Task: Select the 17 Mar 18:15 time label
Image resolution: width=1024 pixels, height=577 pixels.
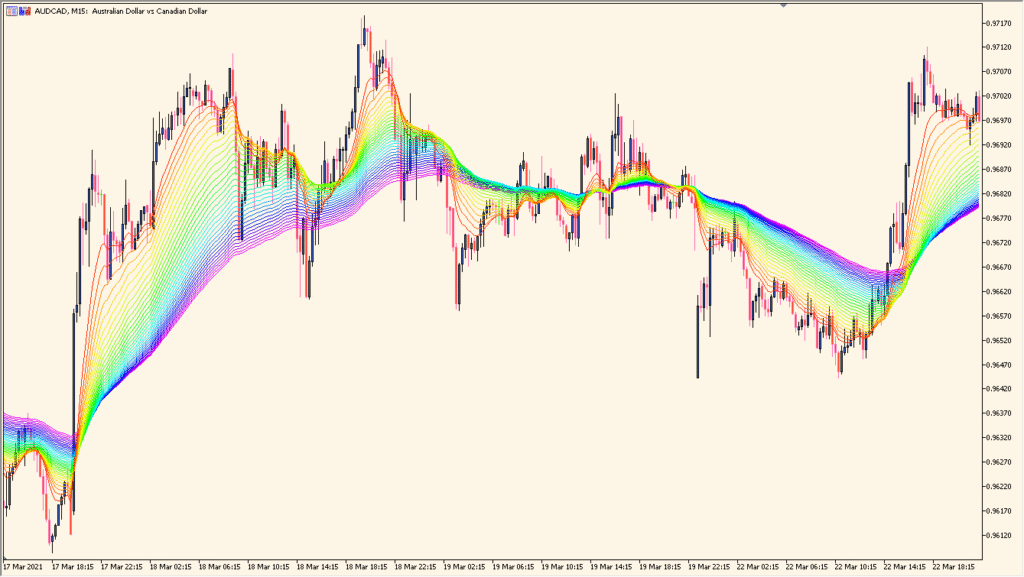Action: coord(72,567)
